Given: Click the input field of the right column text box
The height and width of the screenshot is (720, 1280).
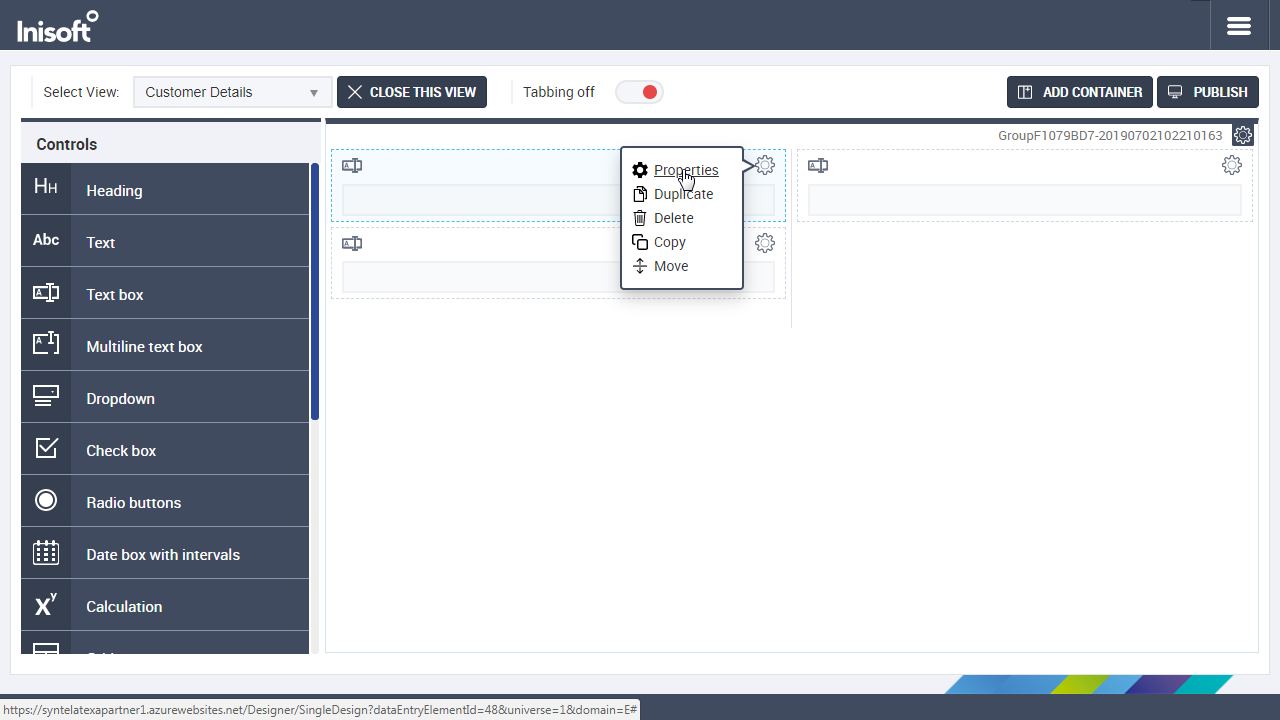Looking at the screenshot, I should (x=1024, y=200).
